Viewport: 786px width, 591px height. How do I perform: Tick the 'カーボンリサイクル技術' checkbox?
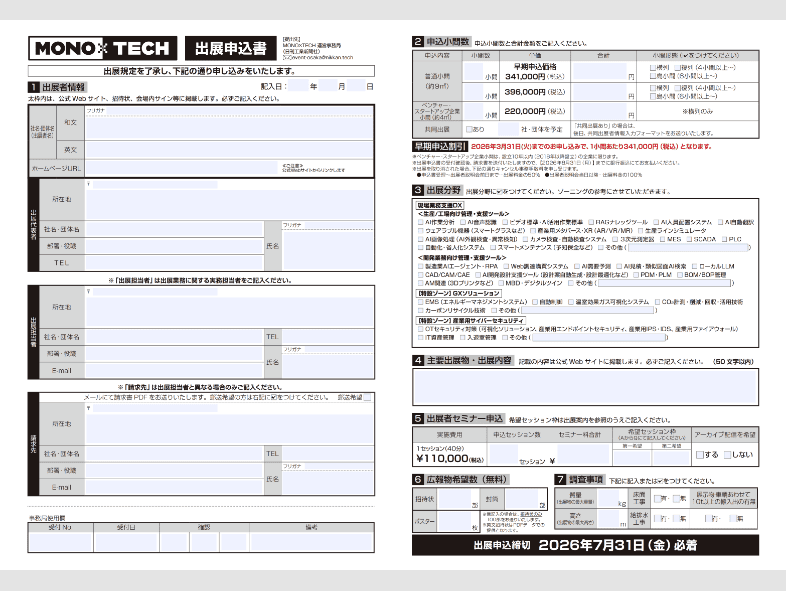tap(421, 308)
